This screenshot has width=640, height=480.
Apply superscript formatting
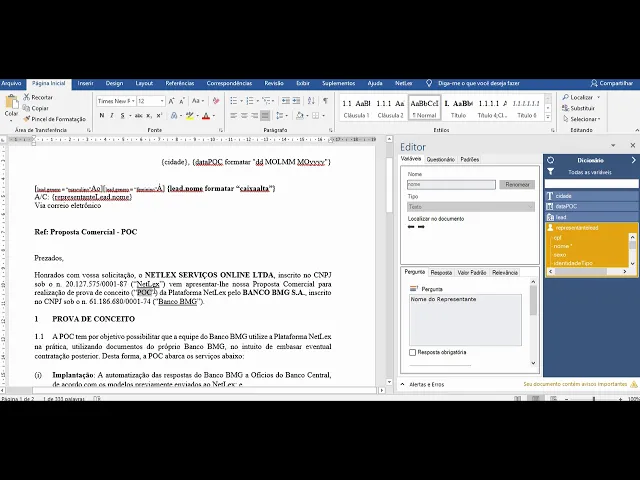tap(160, 116)
